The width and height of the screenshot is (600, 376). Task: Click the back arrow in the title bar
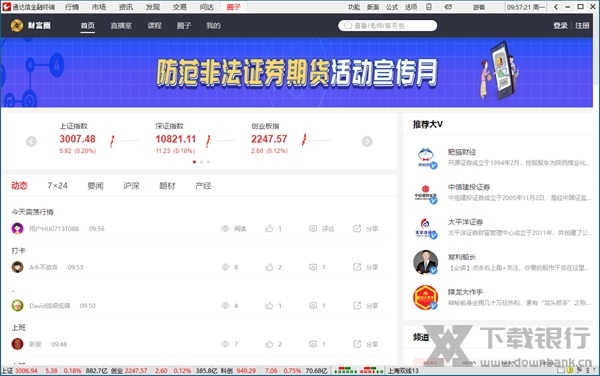(x=556, y=7)
